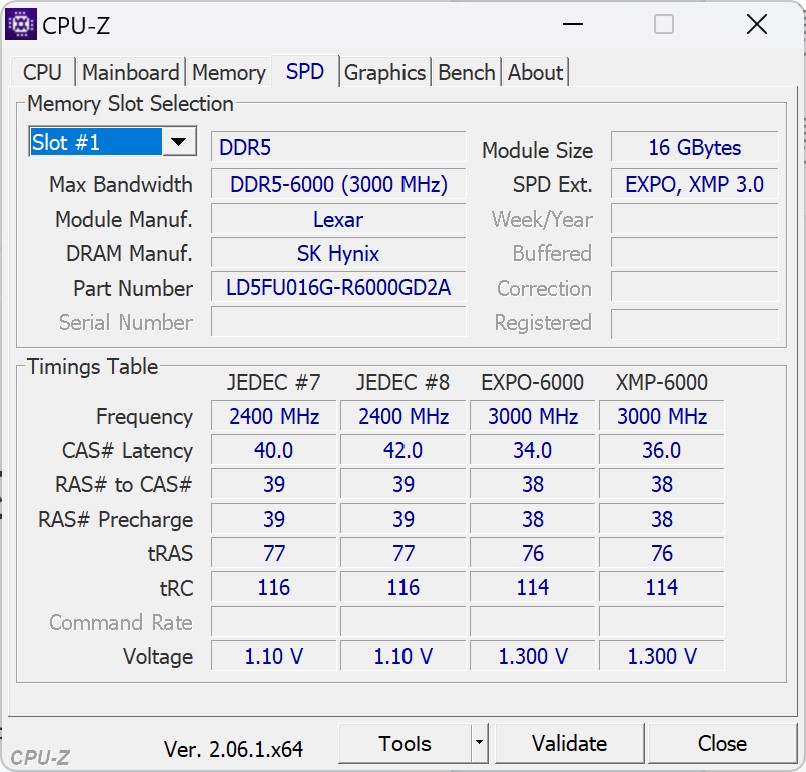This screenshot has width=806, height=772.
Task: Click the Close button
Action: [722, 743]
